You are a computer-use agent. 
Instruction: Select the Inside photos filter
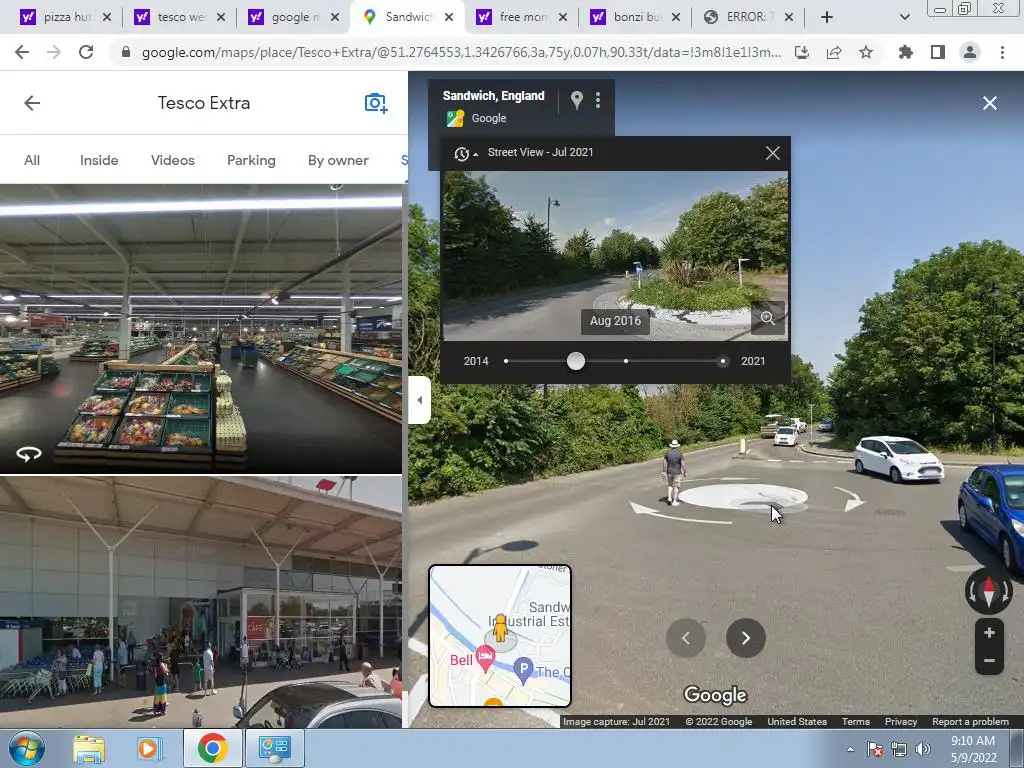[x=99, y=160]
